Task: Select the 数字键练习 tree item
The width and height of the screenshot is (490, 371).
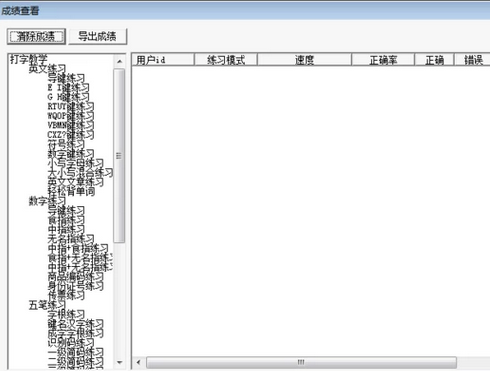Action: tap(71, 154)
